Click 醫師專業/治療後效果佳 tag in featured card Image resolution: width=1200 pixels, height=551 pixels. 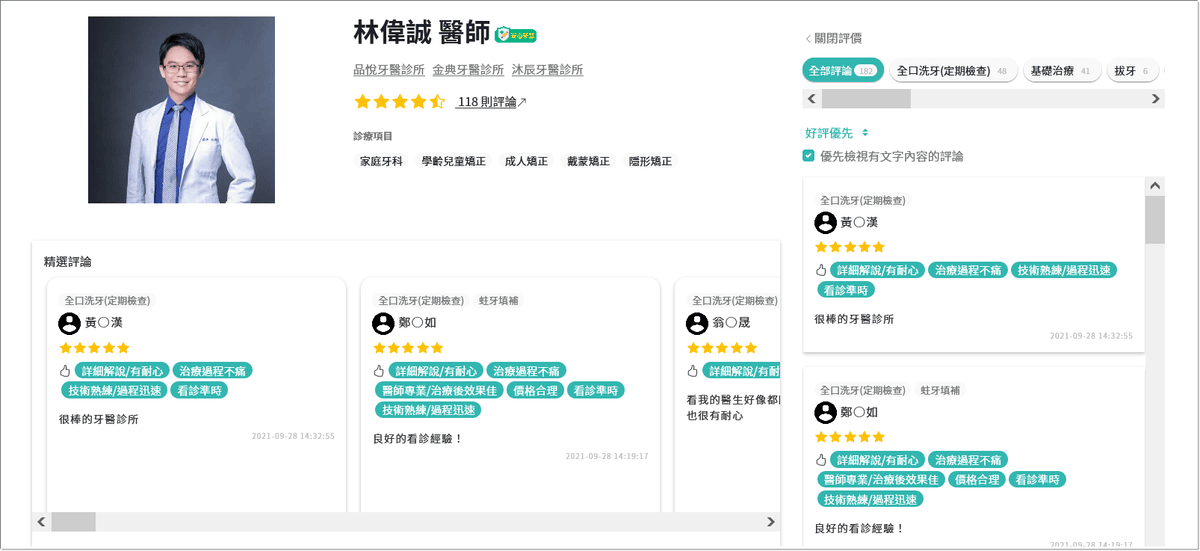[x=438, y=390]
